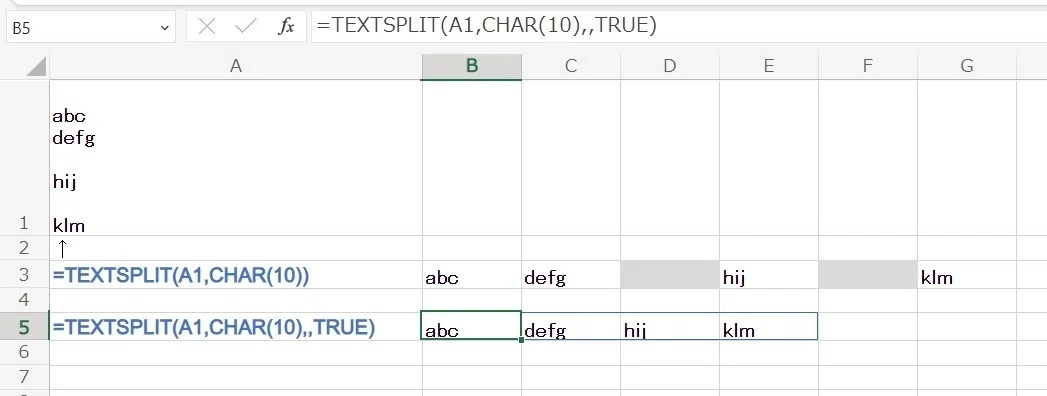Select row 4 header
Screen dimensions: 1047x396
(x=24, y=299)
